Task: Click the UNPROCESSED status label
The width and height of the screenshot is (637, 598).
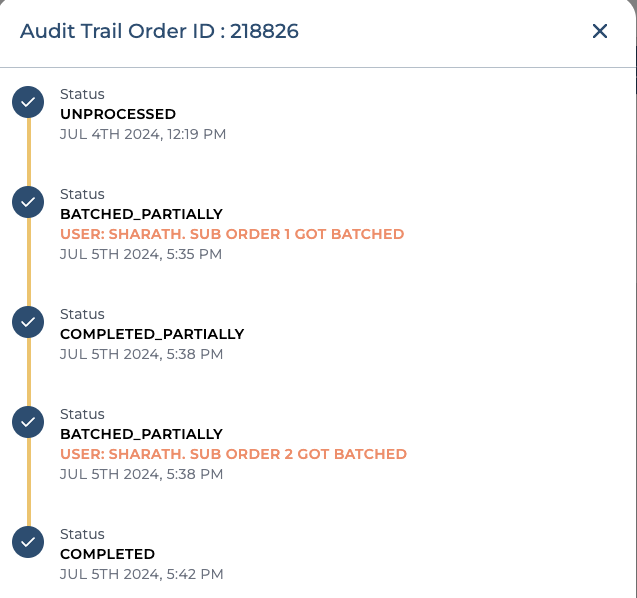Action: (x=118, y=114)
